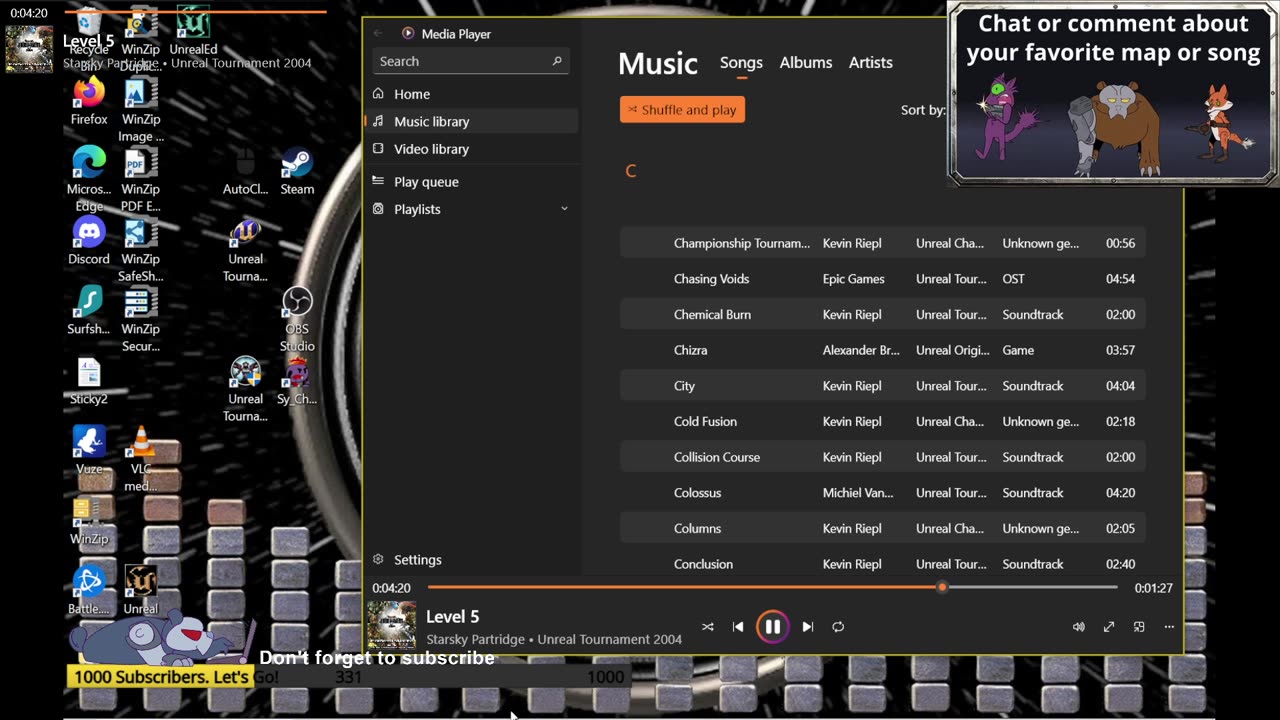Screen dimensions: 1280x720
Task: Select the Chemical Burn song
Action: 882,314
